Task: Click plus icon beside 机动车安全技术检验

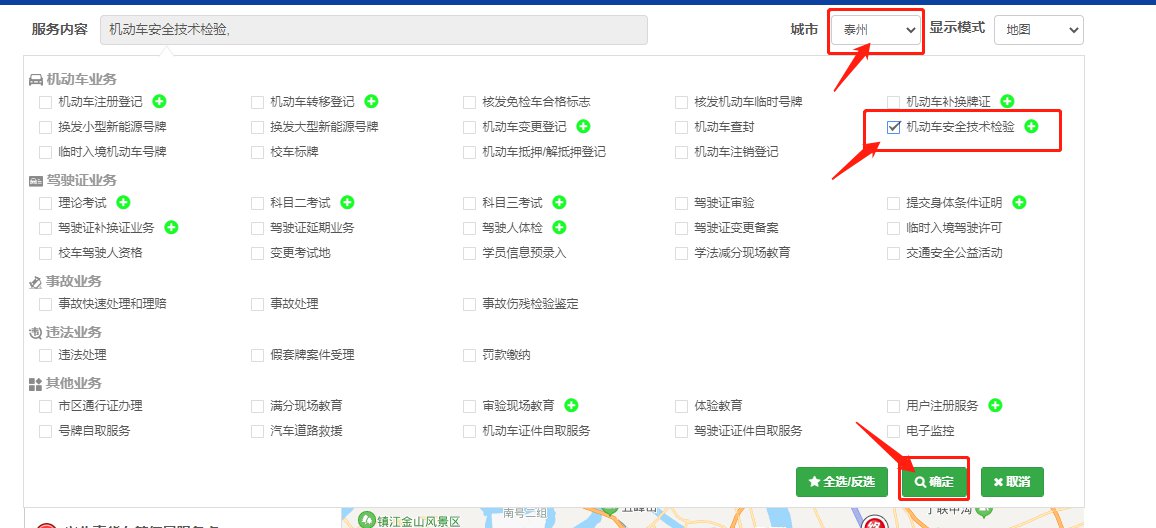Action: point(1031,127)
